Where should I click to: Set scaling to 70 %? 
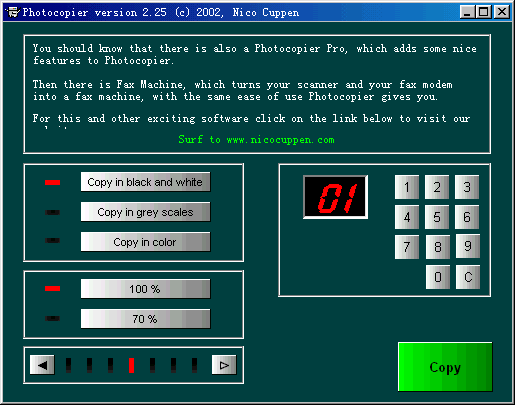click(x=145, y=319)
